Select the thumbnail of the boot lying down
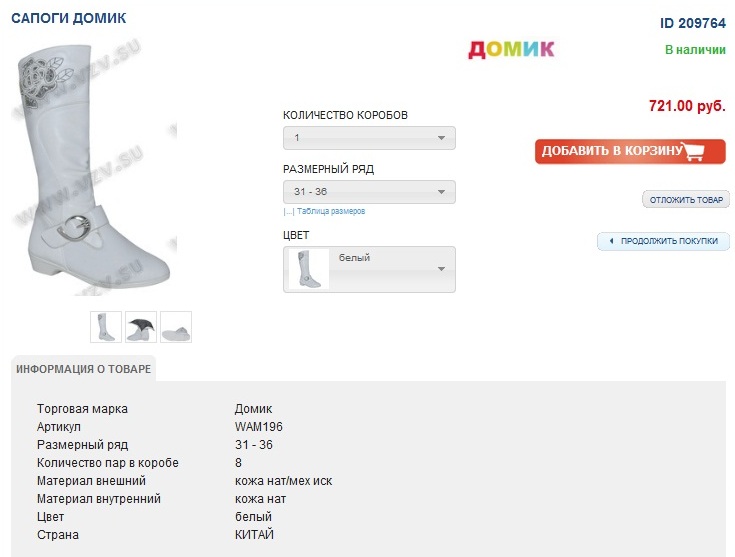Screen dimensions: 735x557 (176, 327)
